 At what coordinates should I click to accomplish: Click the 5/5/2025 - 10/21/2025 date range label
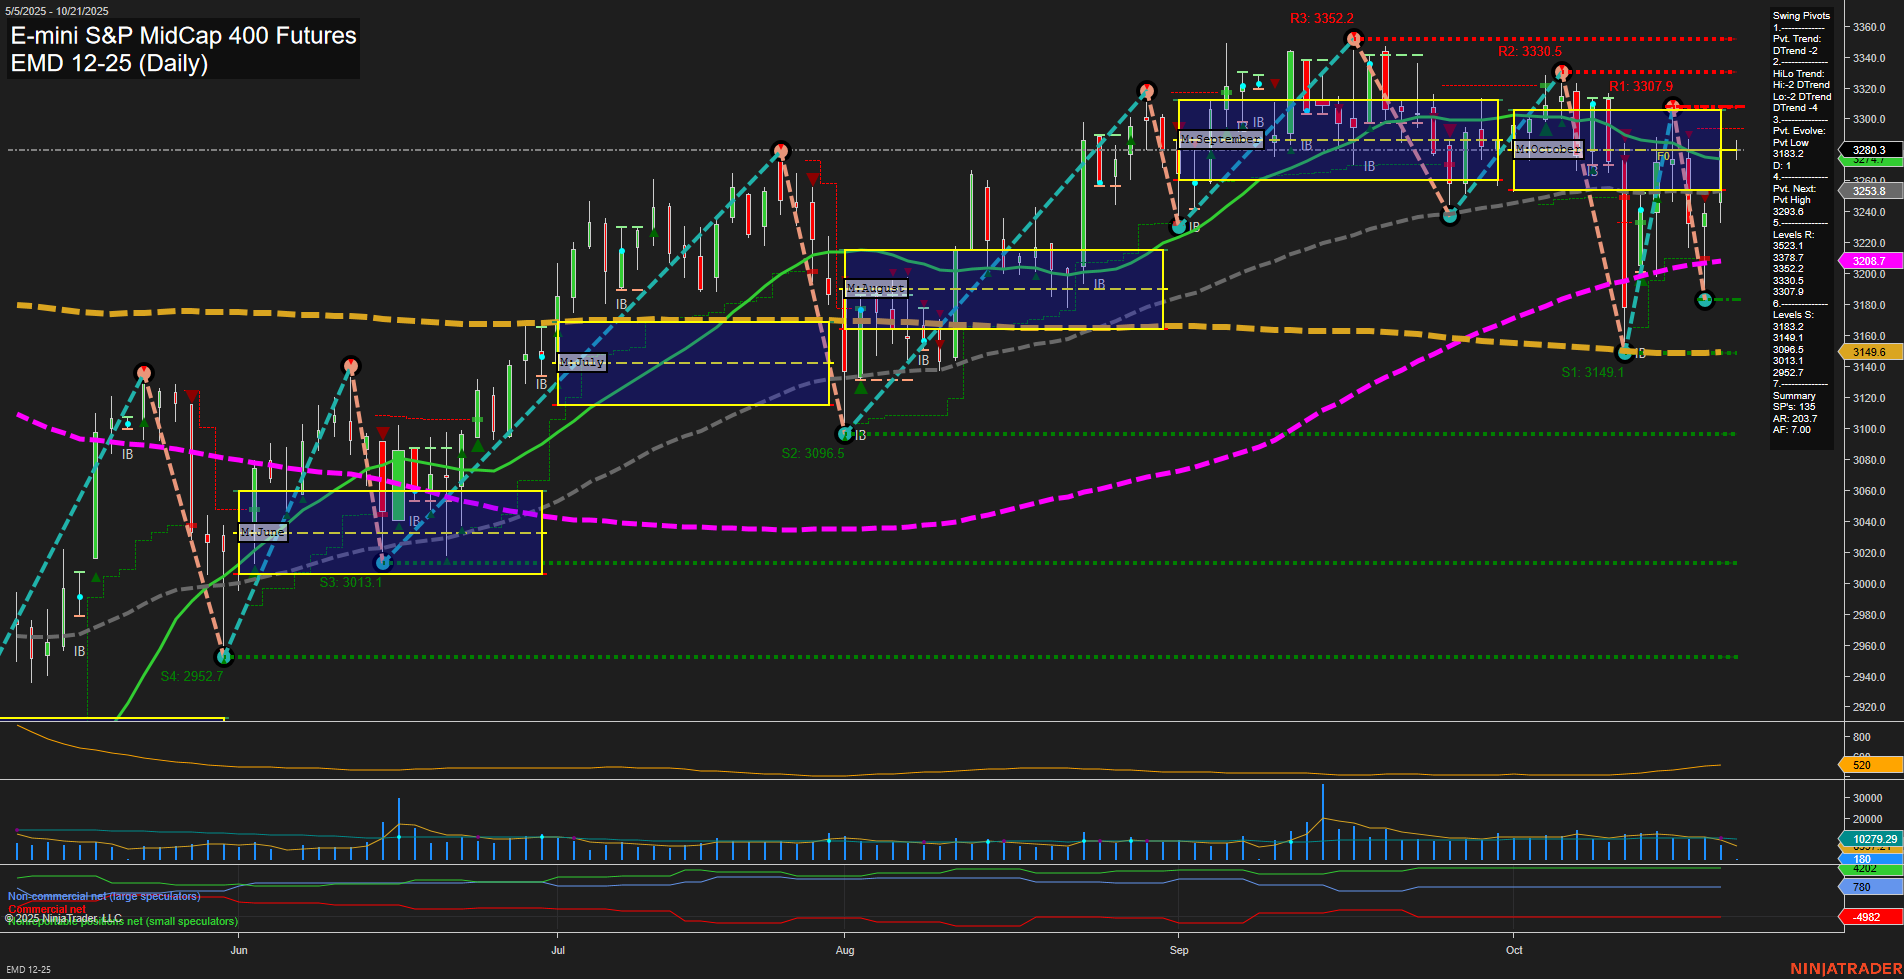pos(55,10)
